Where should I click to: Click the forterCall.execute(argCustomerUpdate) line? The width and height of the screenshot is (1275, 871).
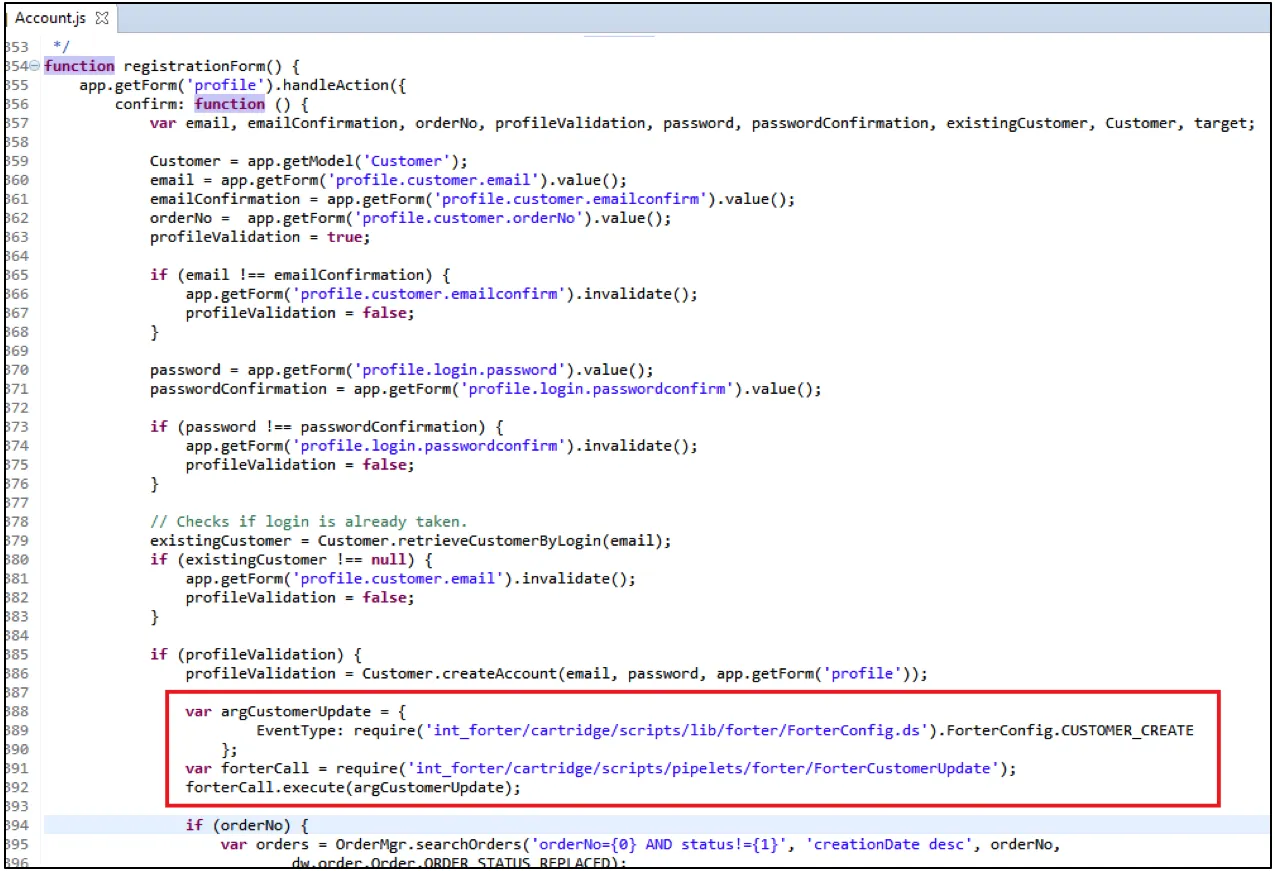(x=353, y=788)
